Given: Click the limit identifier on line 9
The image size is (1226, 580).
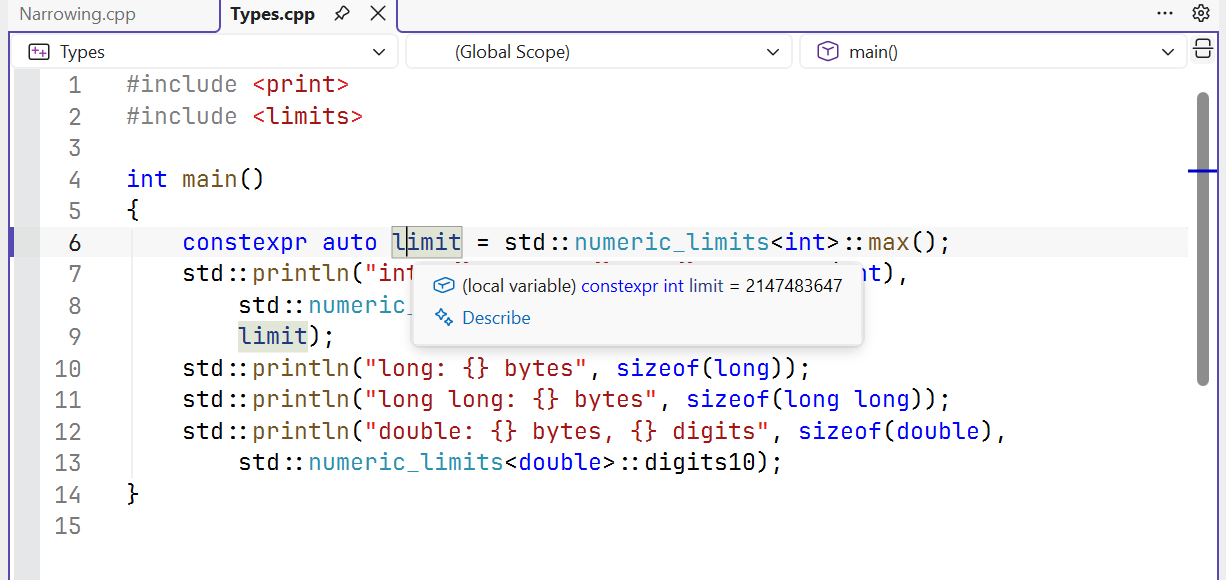Looking at the screenshot, I should pos(273,336).
